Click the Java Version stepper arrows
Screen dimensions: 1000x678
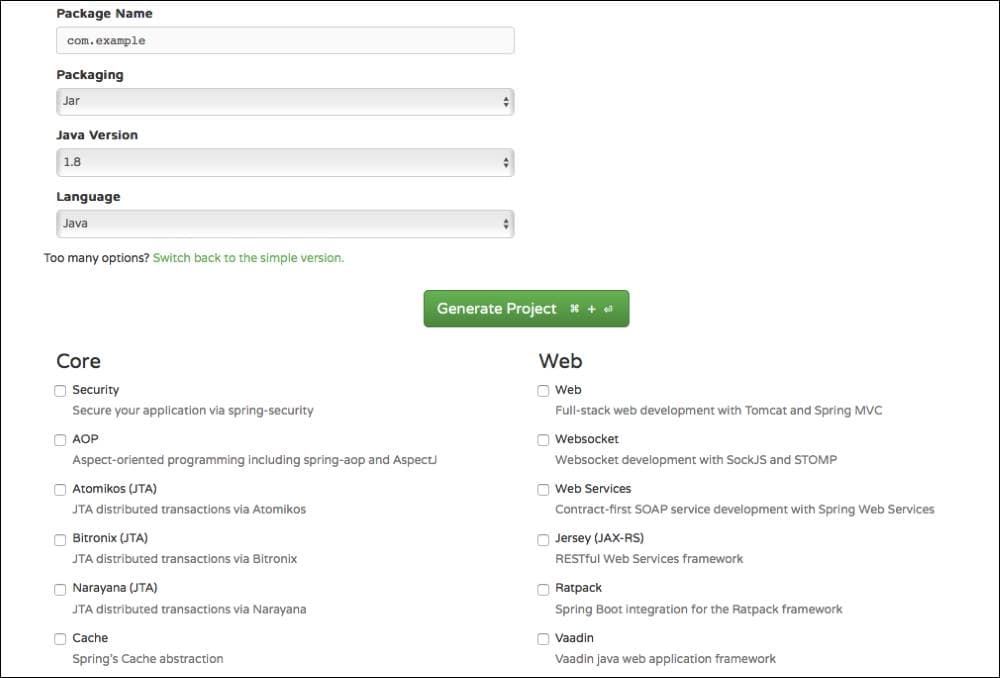click(506, 162)
